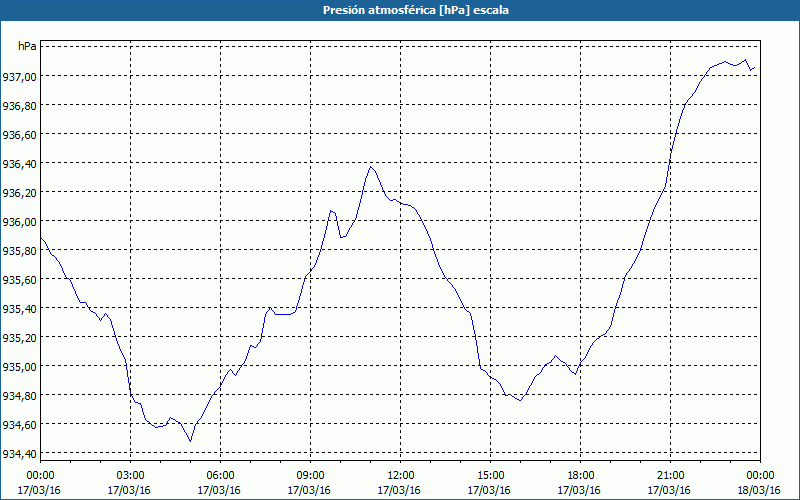Image resolution: width=800 pixels, height=500 pixels.
Task: Click the curve's peak near 11:00
Action: tap(371, 166)
